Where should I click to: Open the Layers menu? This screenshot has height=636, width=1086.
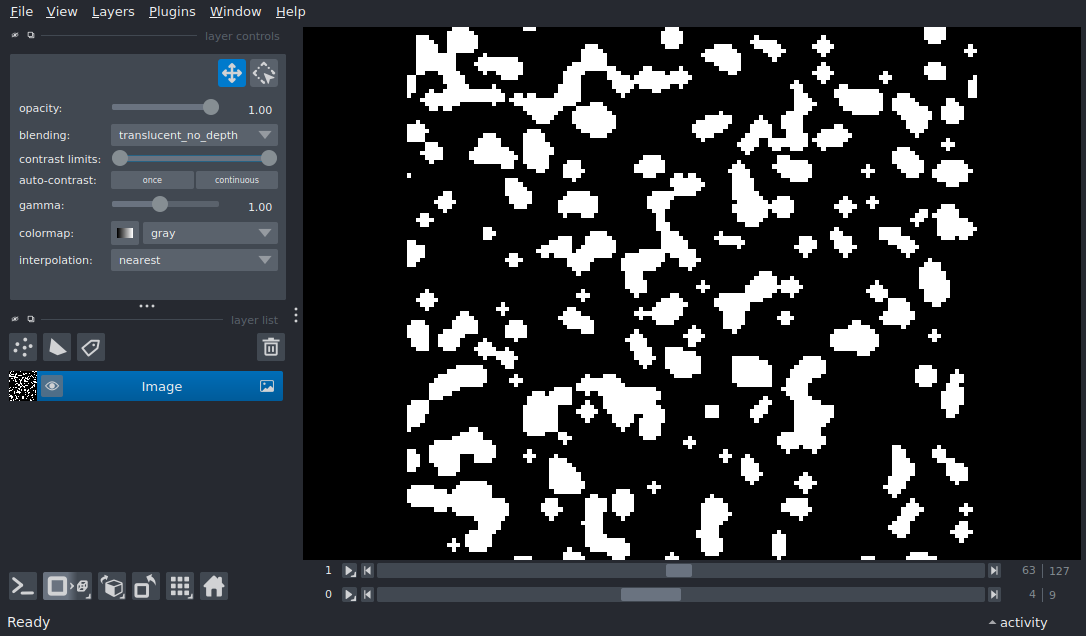point(113,12)
